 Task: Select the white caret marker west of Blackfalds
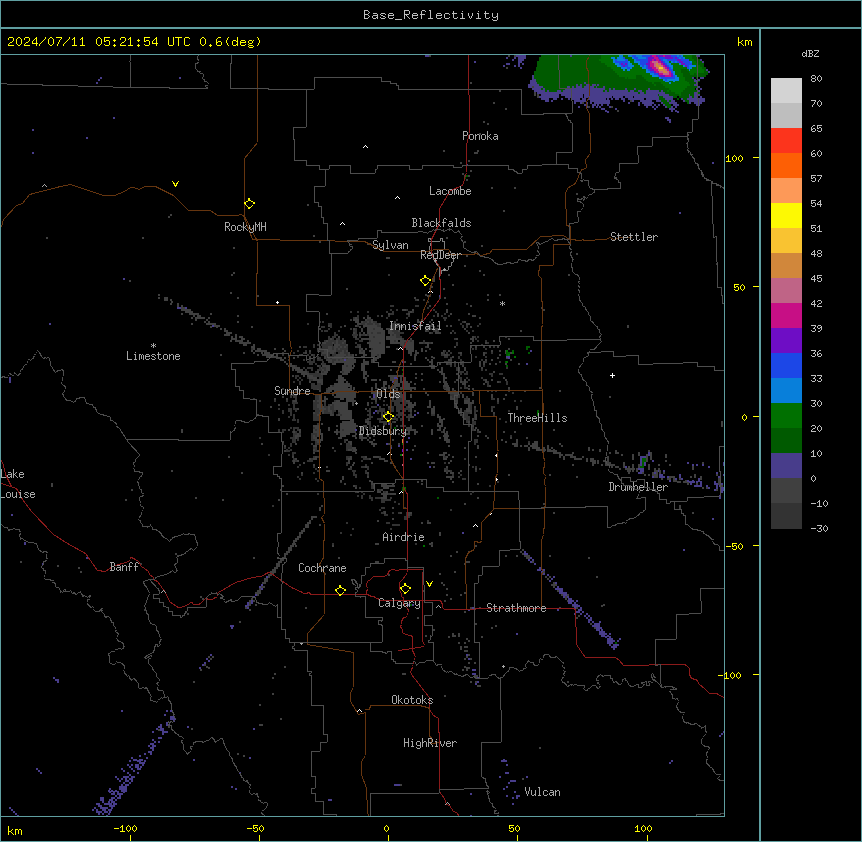342,224
